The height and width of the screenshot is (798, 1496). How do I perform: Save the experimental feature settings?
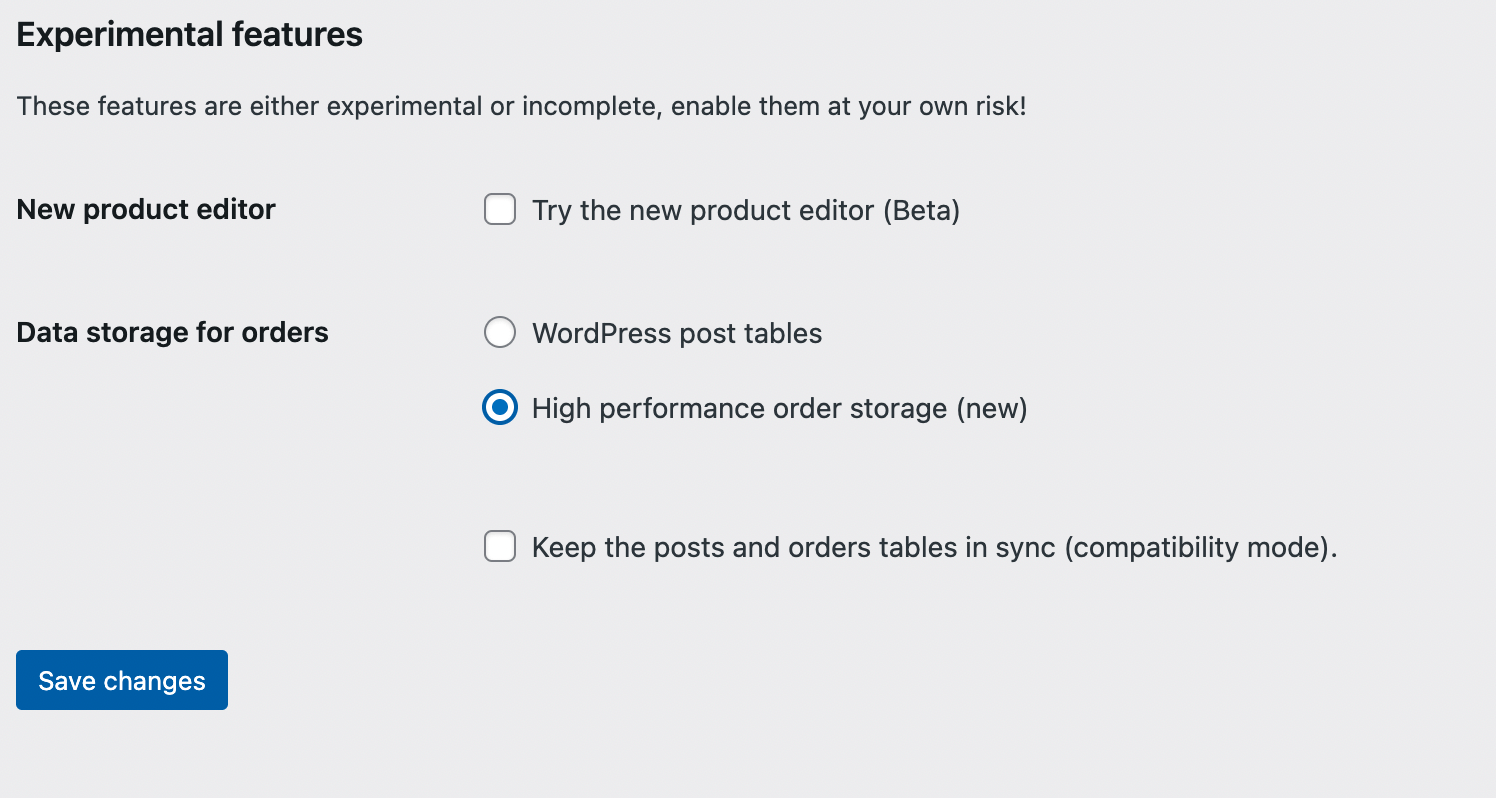[121, 680]
